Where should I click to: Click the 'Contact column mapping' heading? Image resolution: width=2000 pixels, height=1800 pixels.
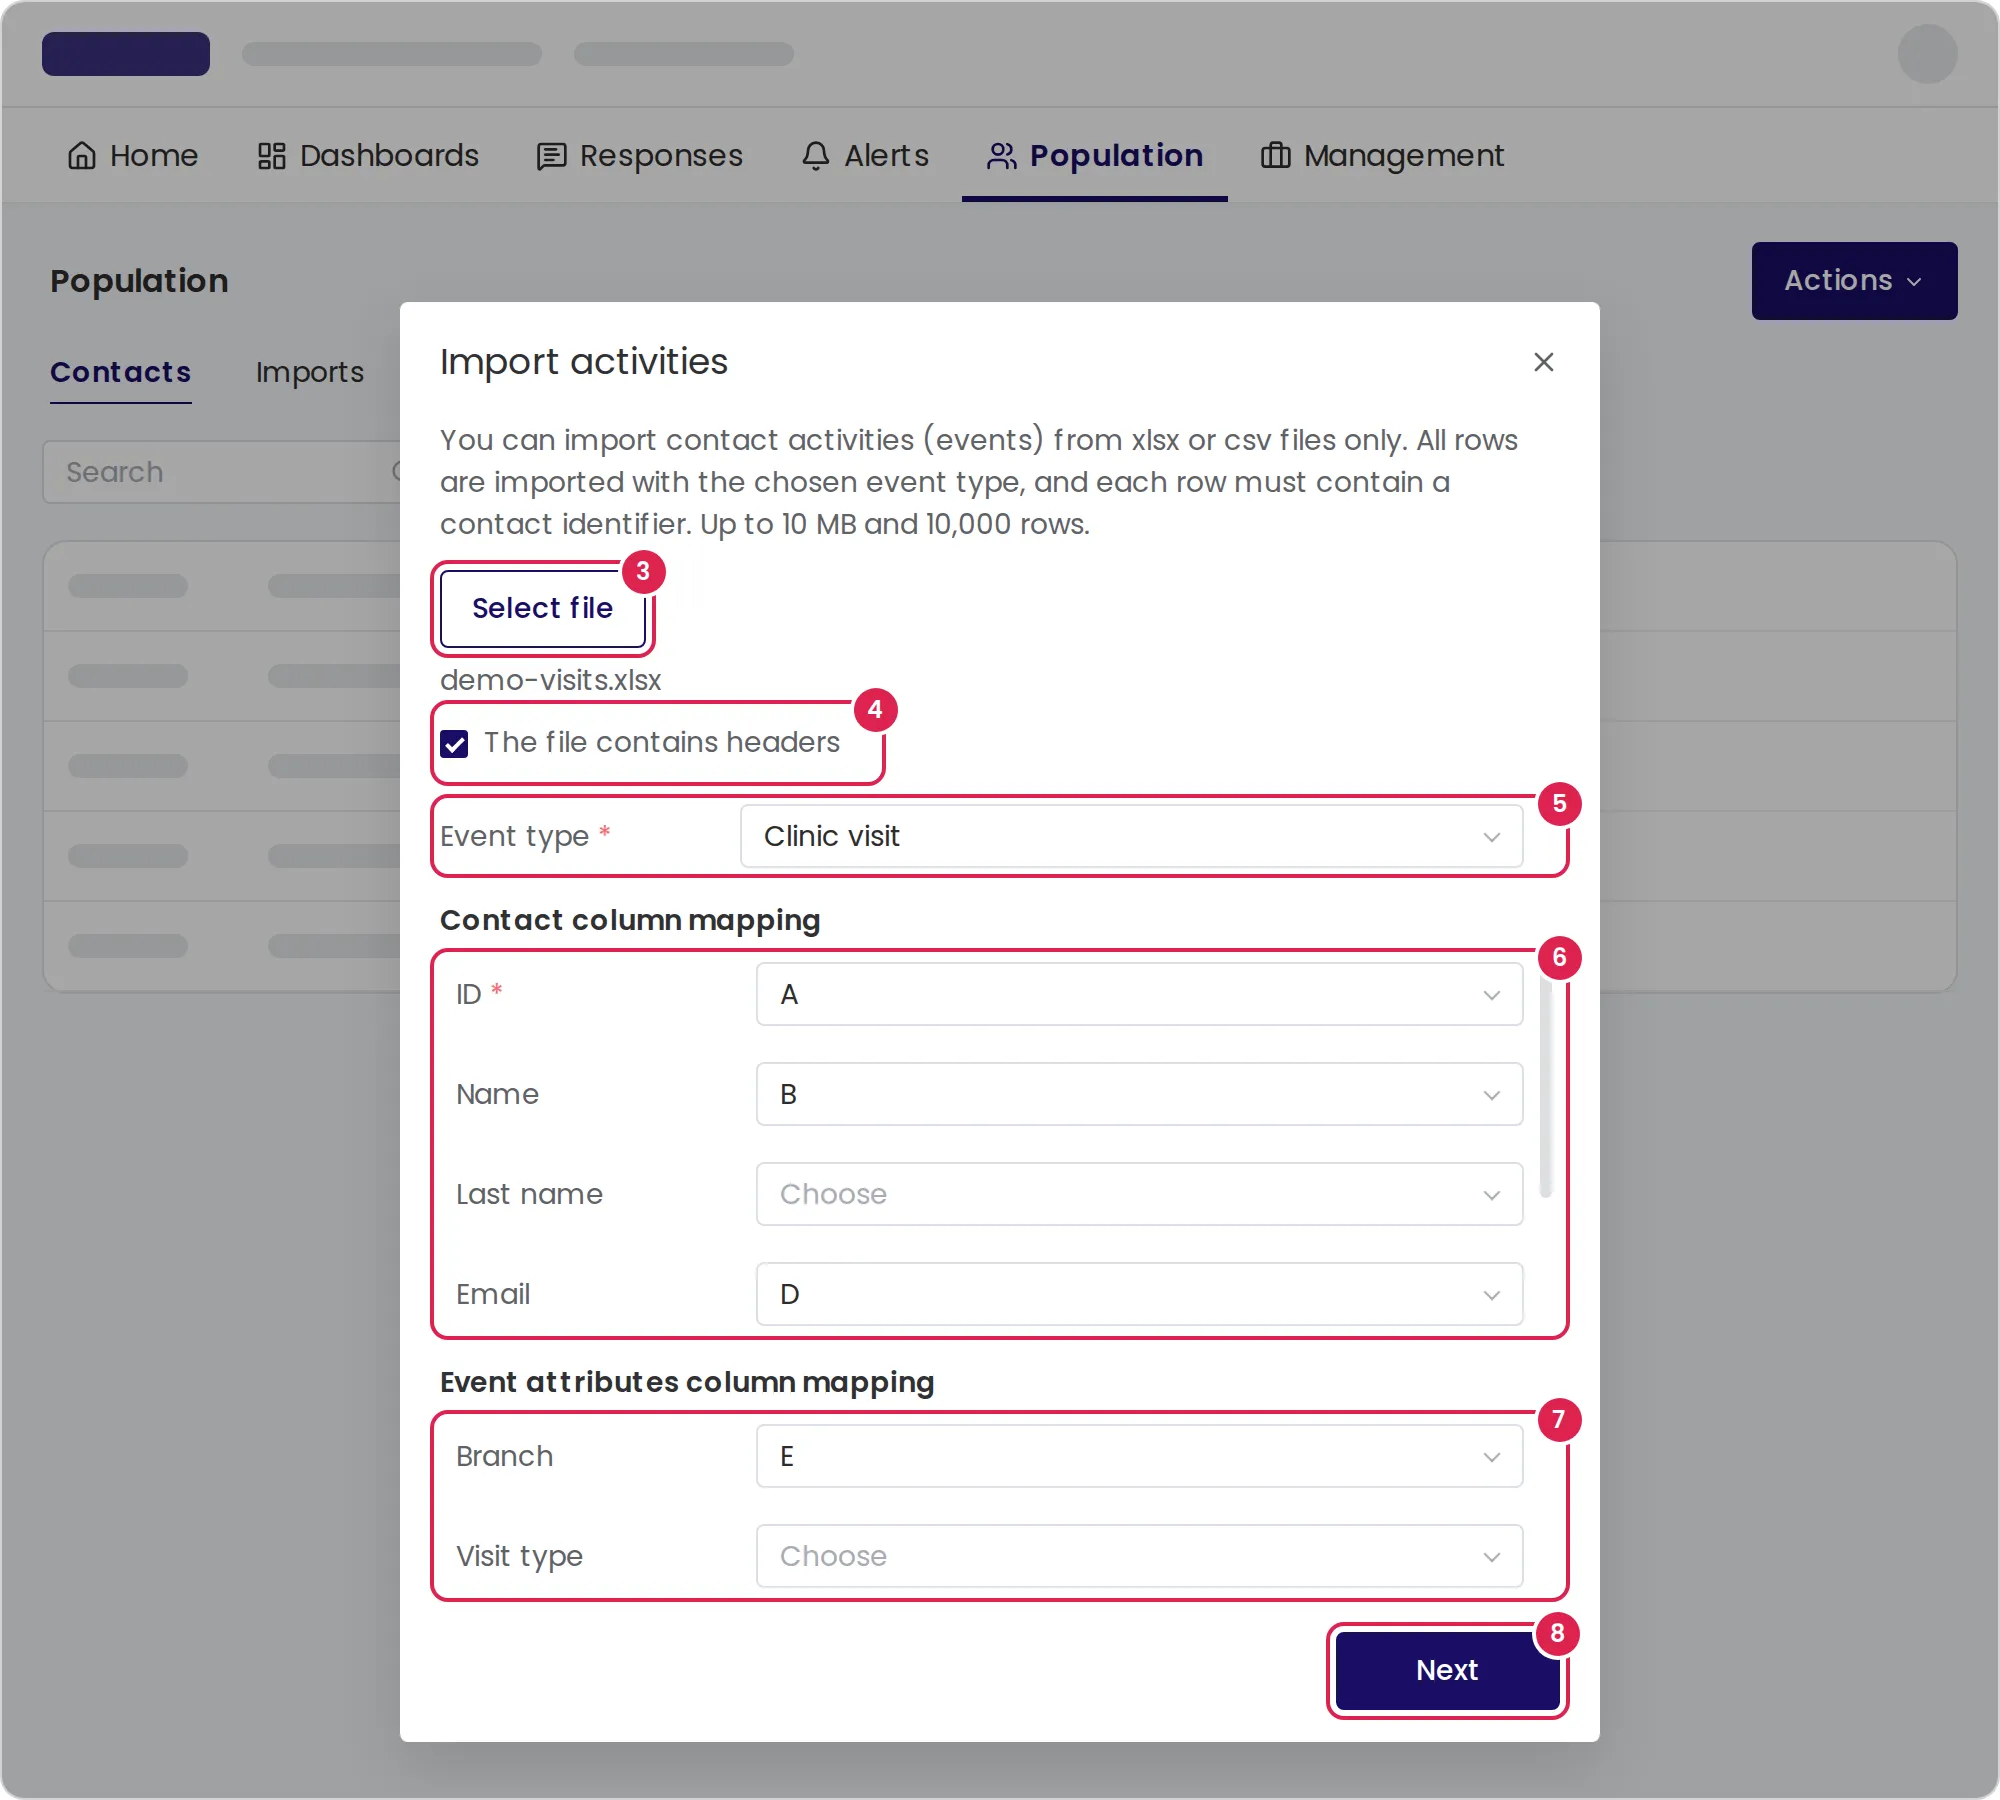[630, 920]
